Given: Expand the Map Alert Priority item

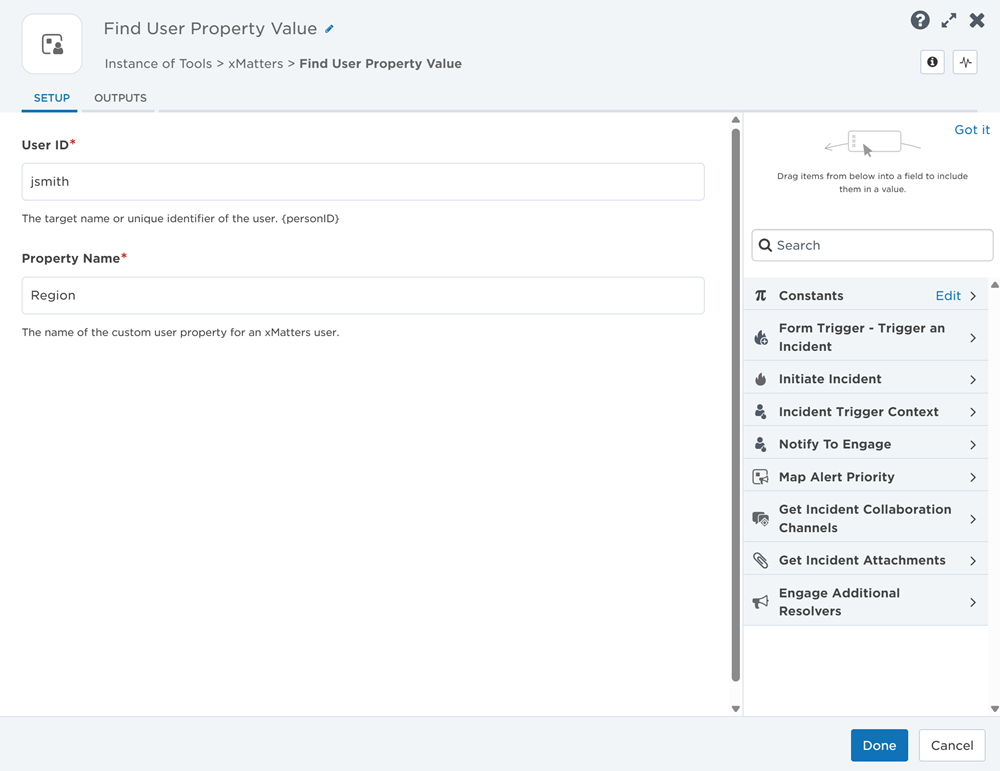Looking at the screenshot, I should (865, 477).
